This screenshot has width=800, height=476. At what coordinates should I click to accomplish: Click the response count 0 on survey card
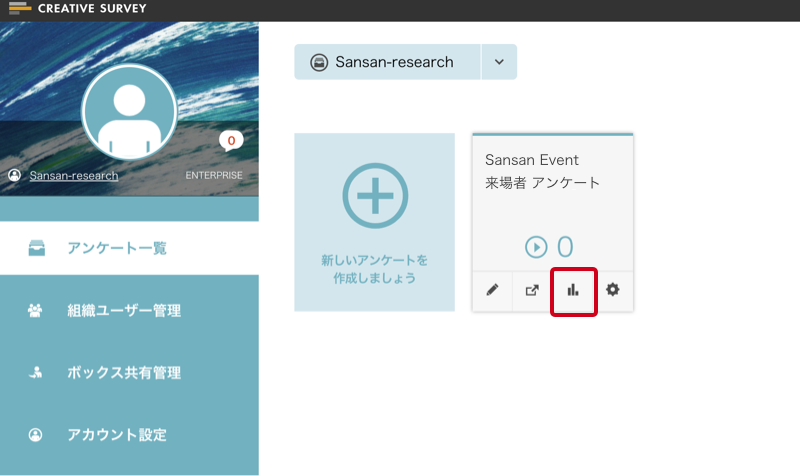click(x=565, y=247)
